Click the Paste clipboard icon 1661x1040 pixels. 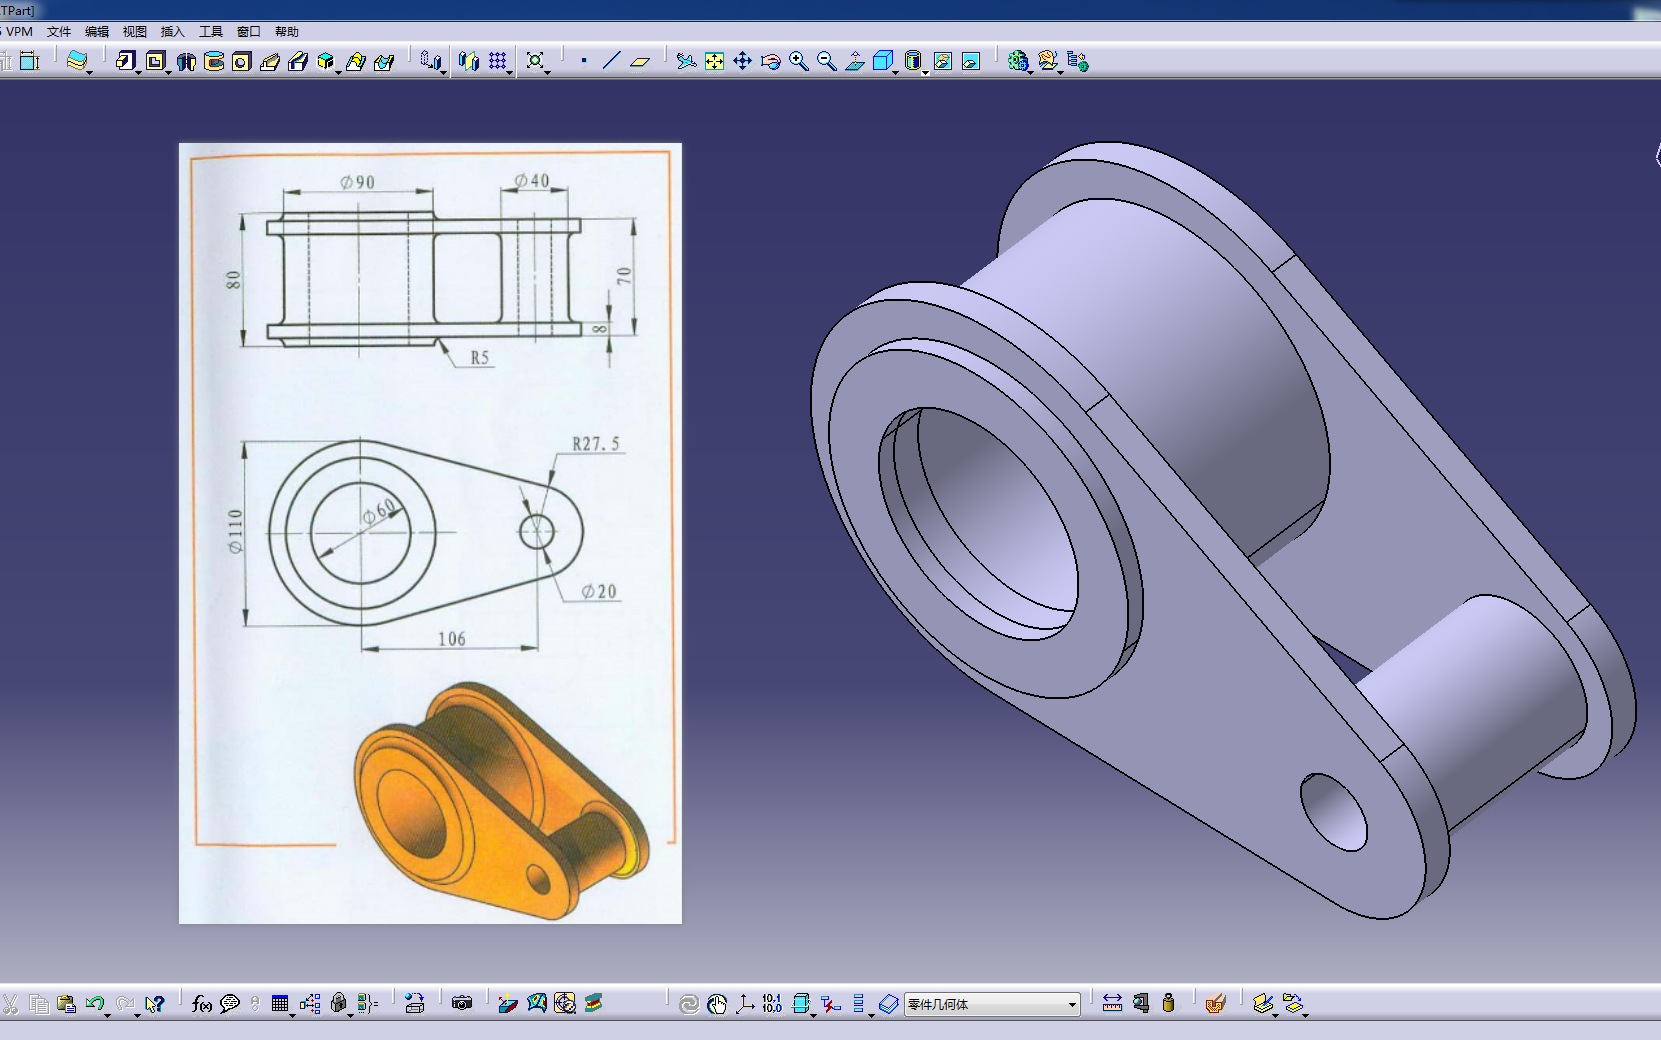coord(66,1003)
